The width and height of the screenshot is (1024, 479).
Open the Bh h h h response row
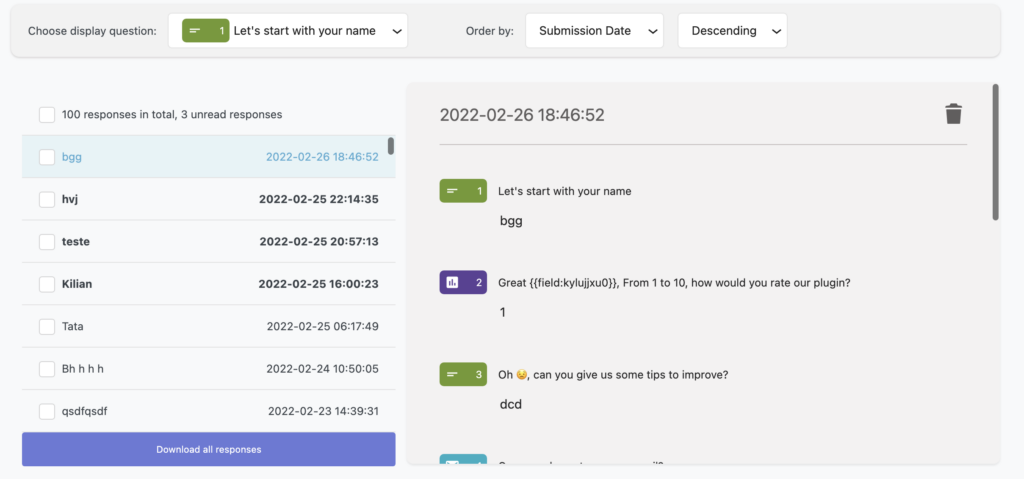click(208, 369)
